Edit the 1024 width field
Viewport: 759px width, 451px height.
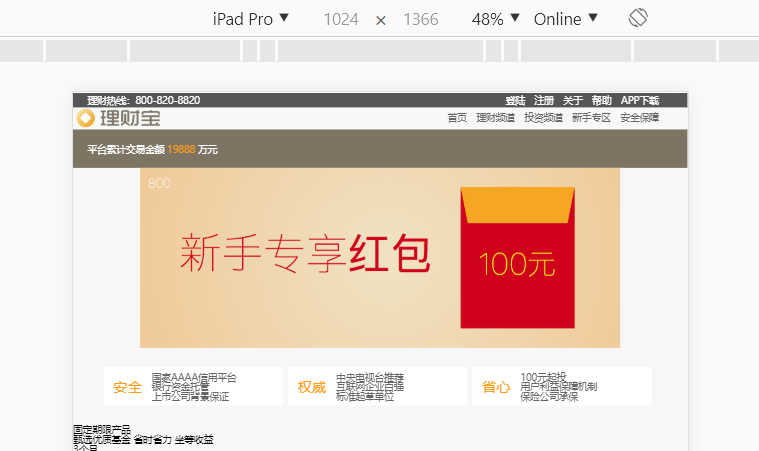[341, 19]
